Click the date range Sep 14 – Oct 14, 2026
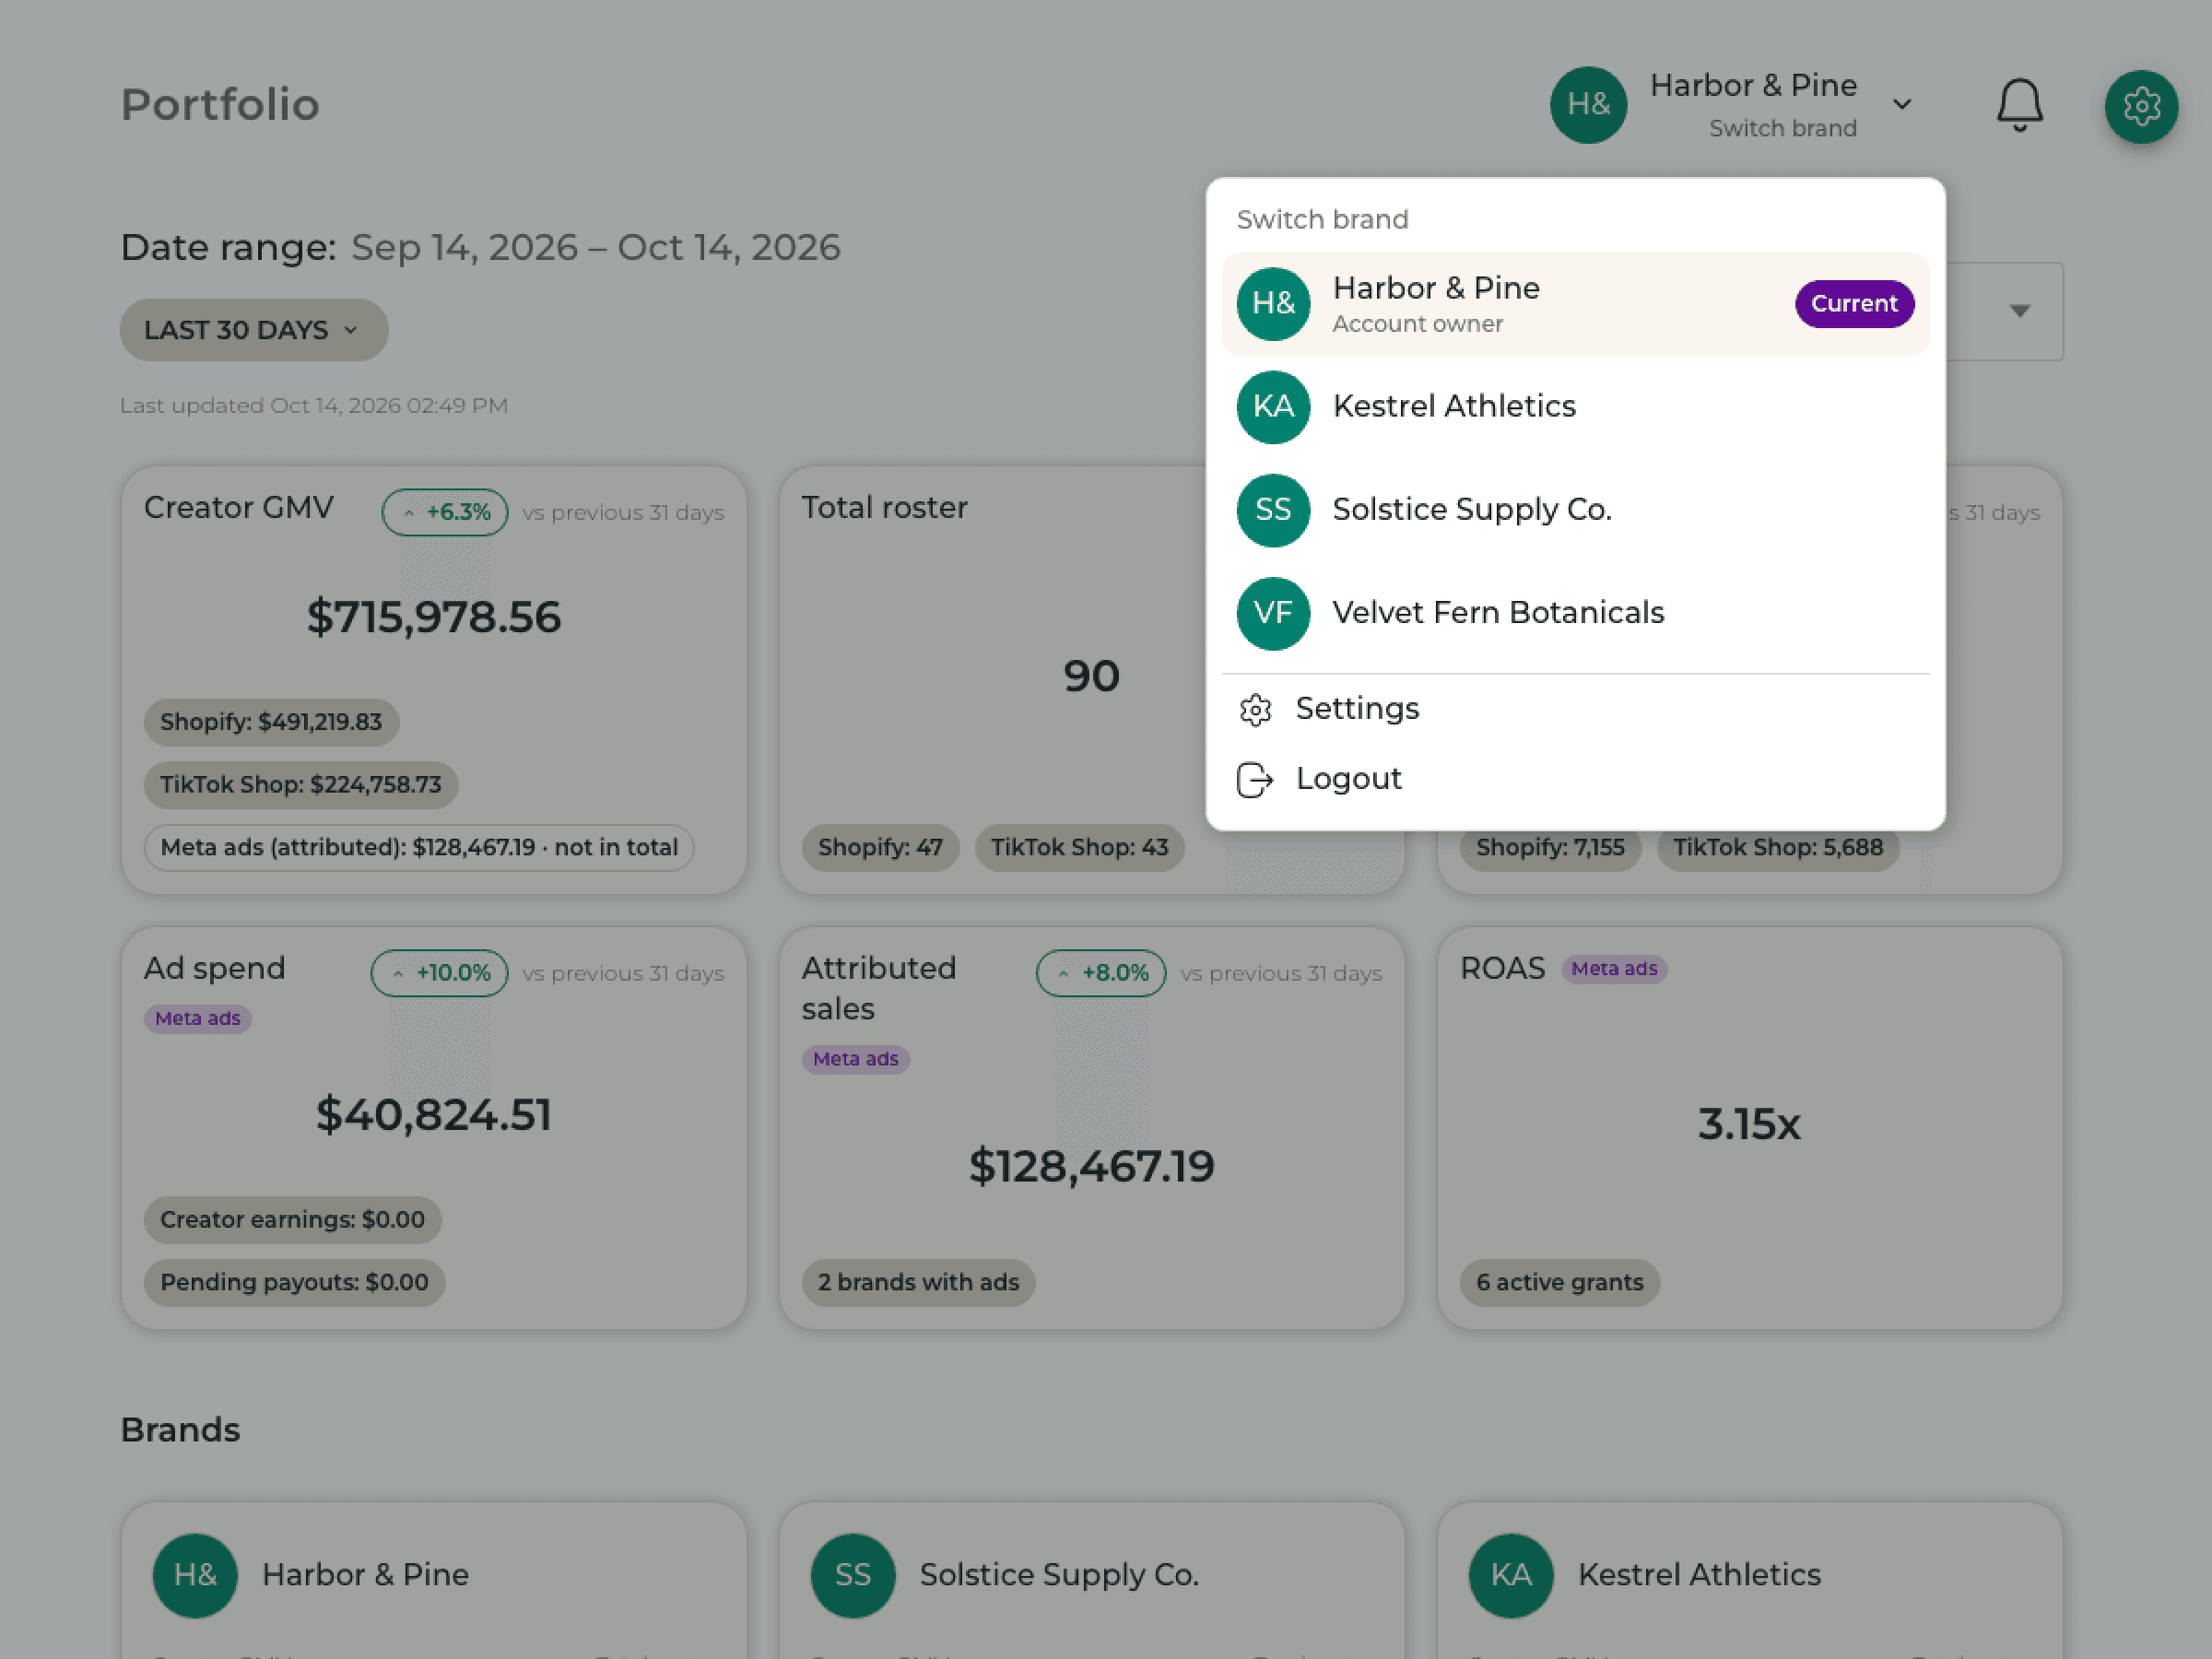Viewport: 2212px width, 1659px height. click(596, 248)
